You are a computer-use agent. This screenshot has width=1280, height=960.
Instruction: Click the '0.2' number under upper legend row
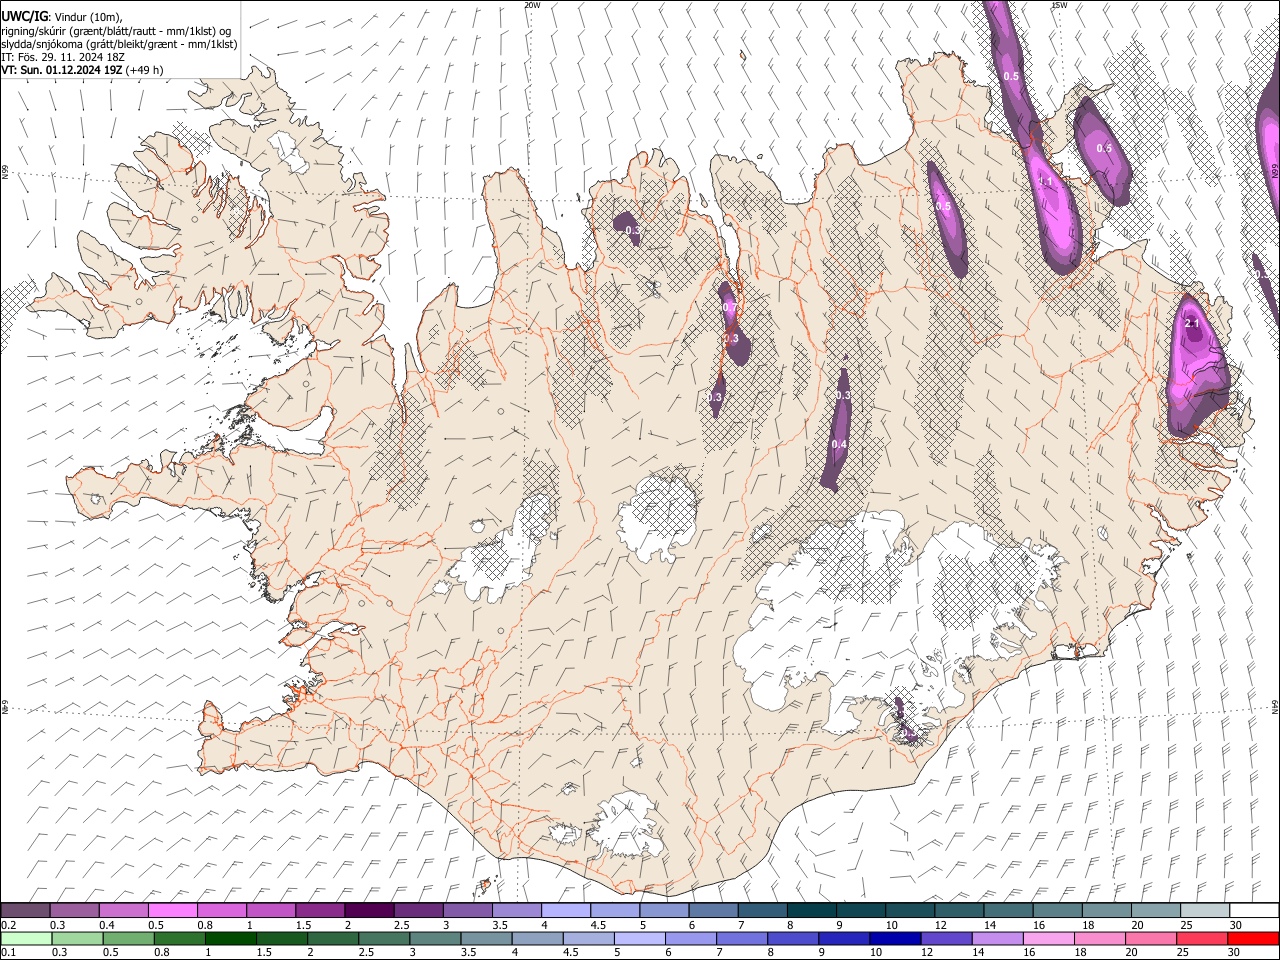8,925
